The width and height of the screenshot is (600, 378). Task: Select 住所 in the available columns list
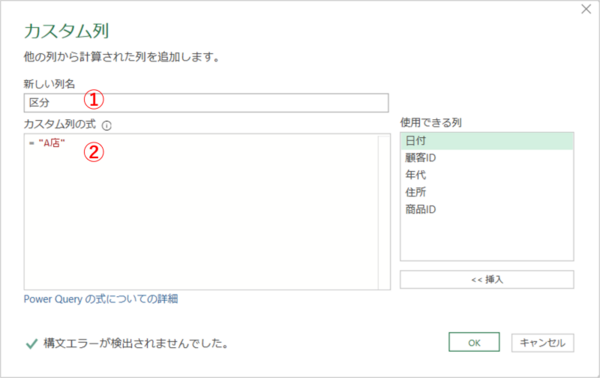click(x=487, y=192)
